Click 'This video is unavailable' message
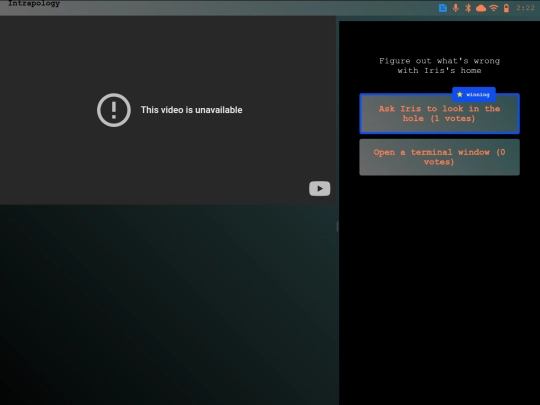 [191, 110]
